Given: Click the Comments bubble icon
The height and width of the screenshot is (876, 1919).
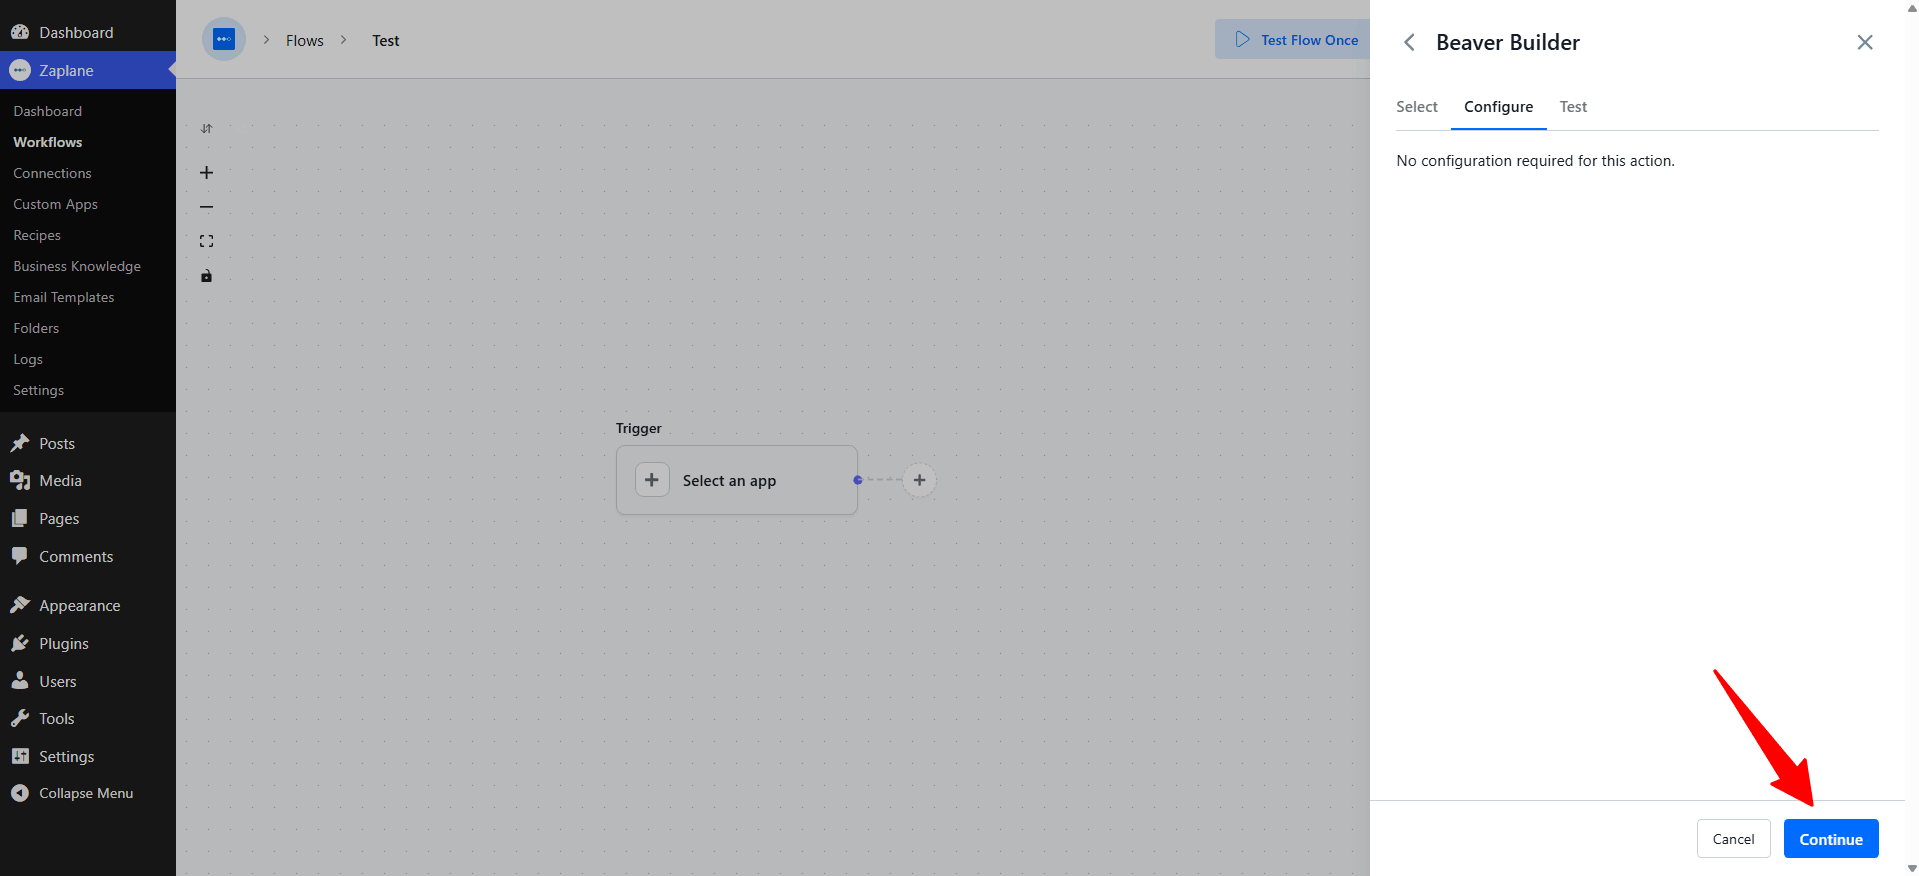Looking at the screenshot, I should [x=20, y=556].
